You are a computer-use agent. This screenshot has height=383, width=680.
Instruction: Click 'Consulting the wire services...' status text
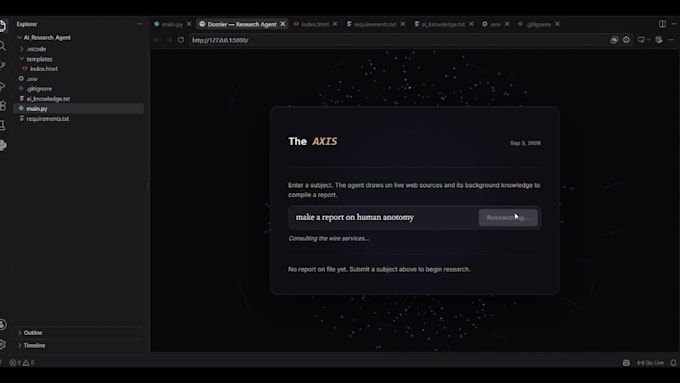(329, 239)
